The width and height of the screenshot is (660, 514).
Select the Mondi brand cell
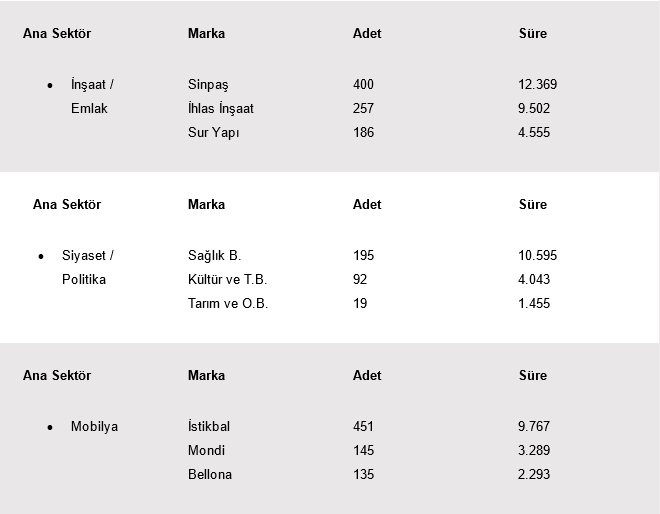(206, 451)
